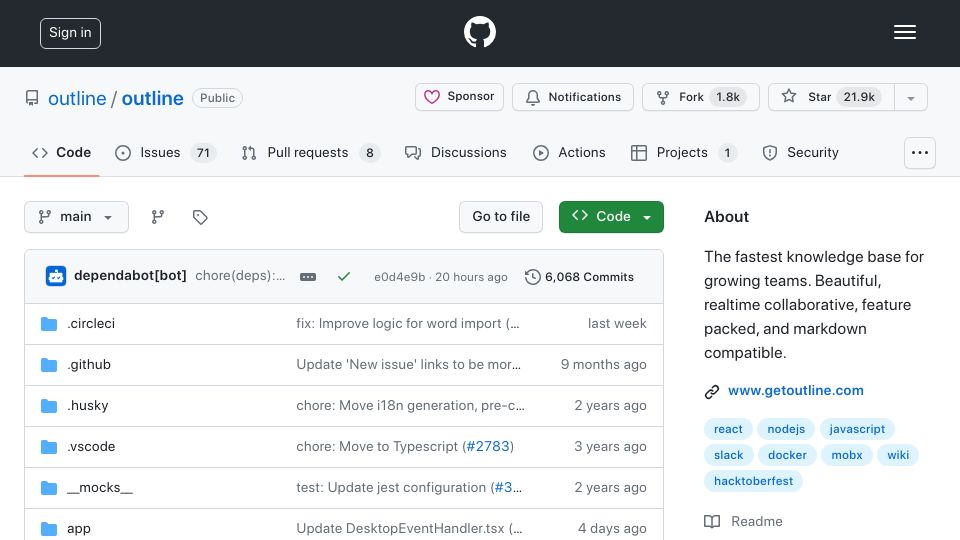
Task: Open the outline owner link
Action: tap(77, 98)
